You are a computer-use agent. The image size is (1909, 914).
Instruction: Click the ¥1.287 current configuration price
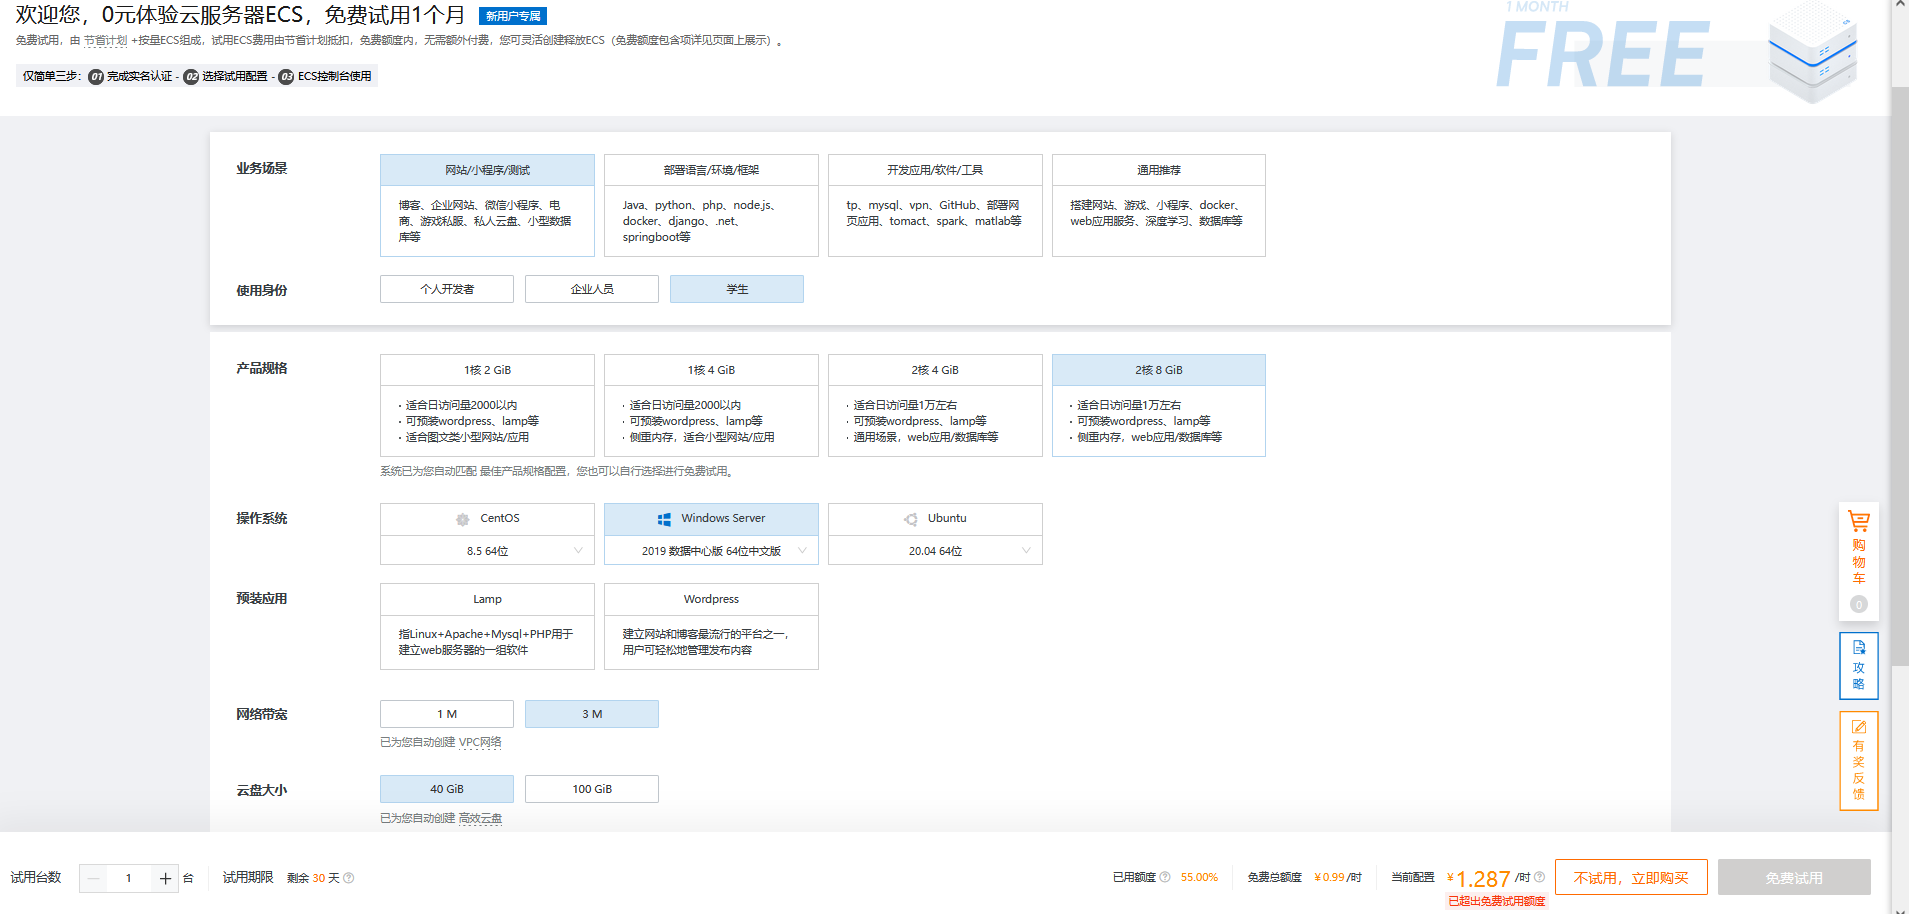point(1479,878)
